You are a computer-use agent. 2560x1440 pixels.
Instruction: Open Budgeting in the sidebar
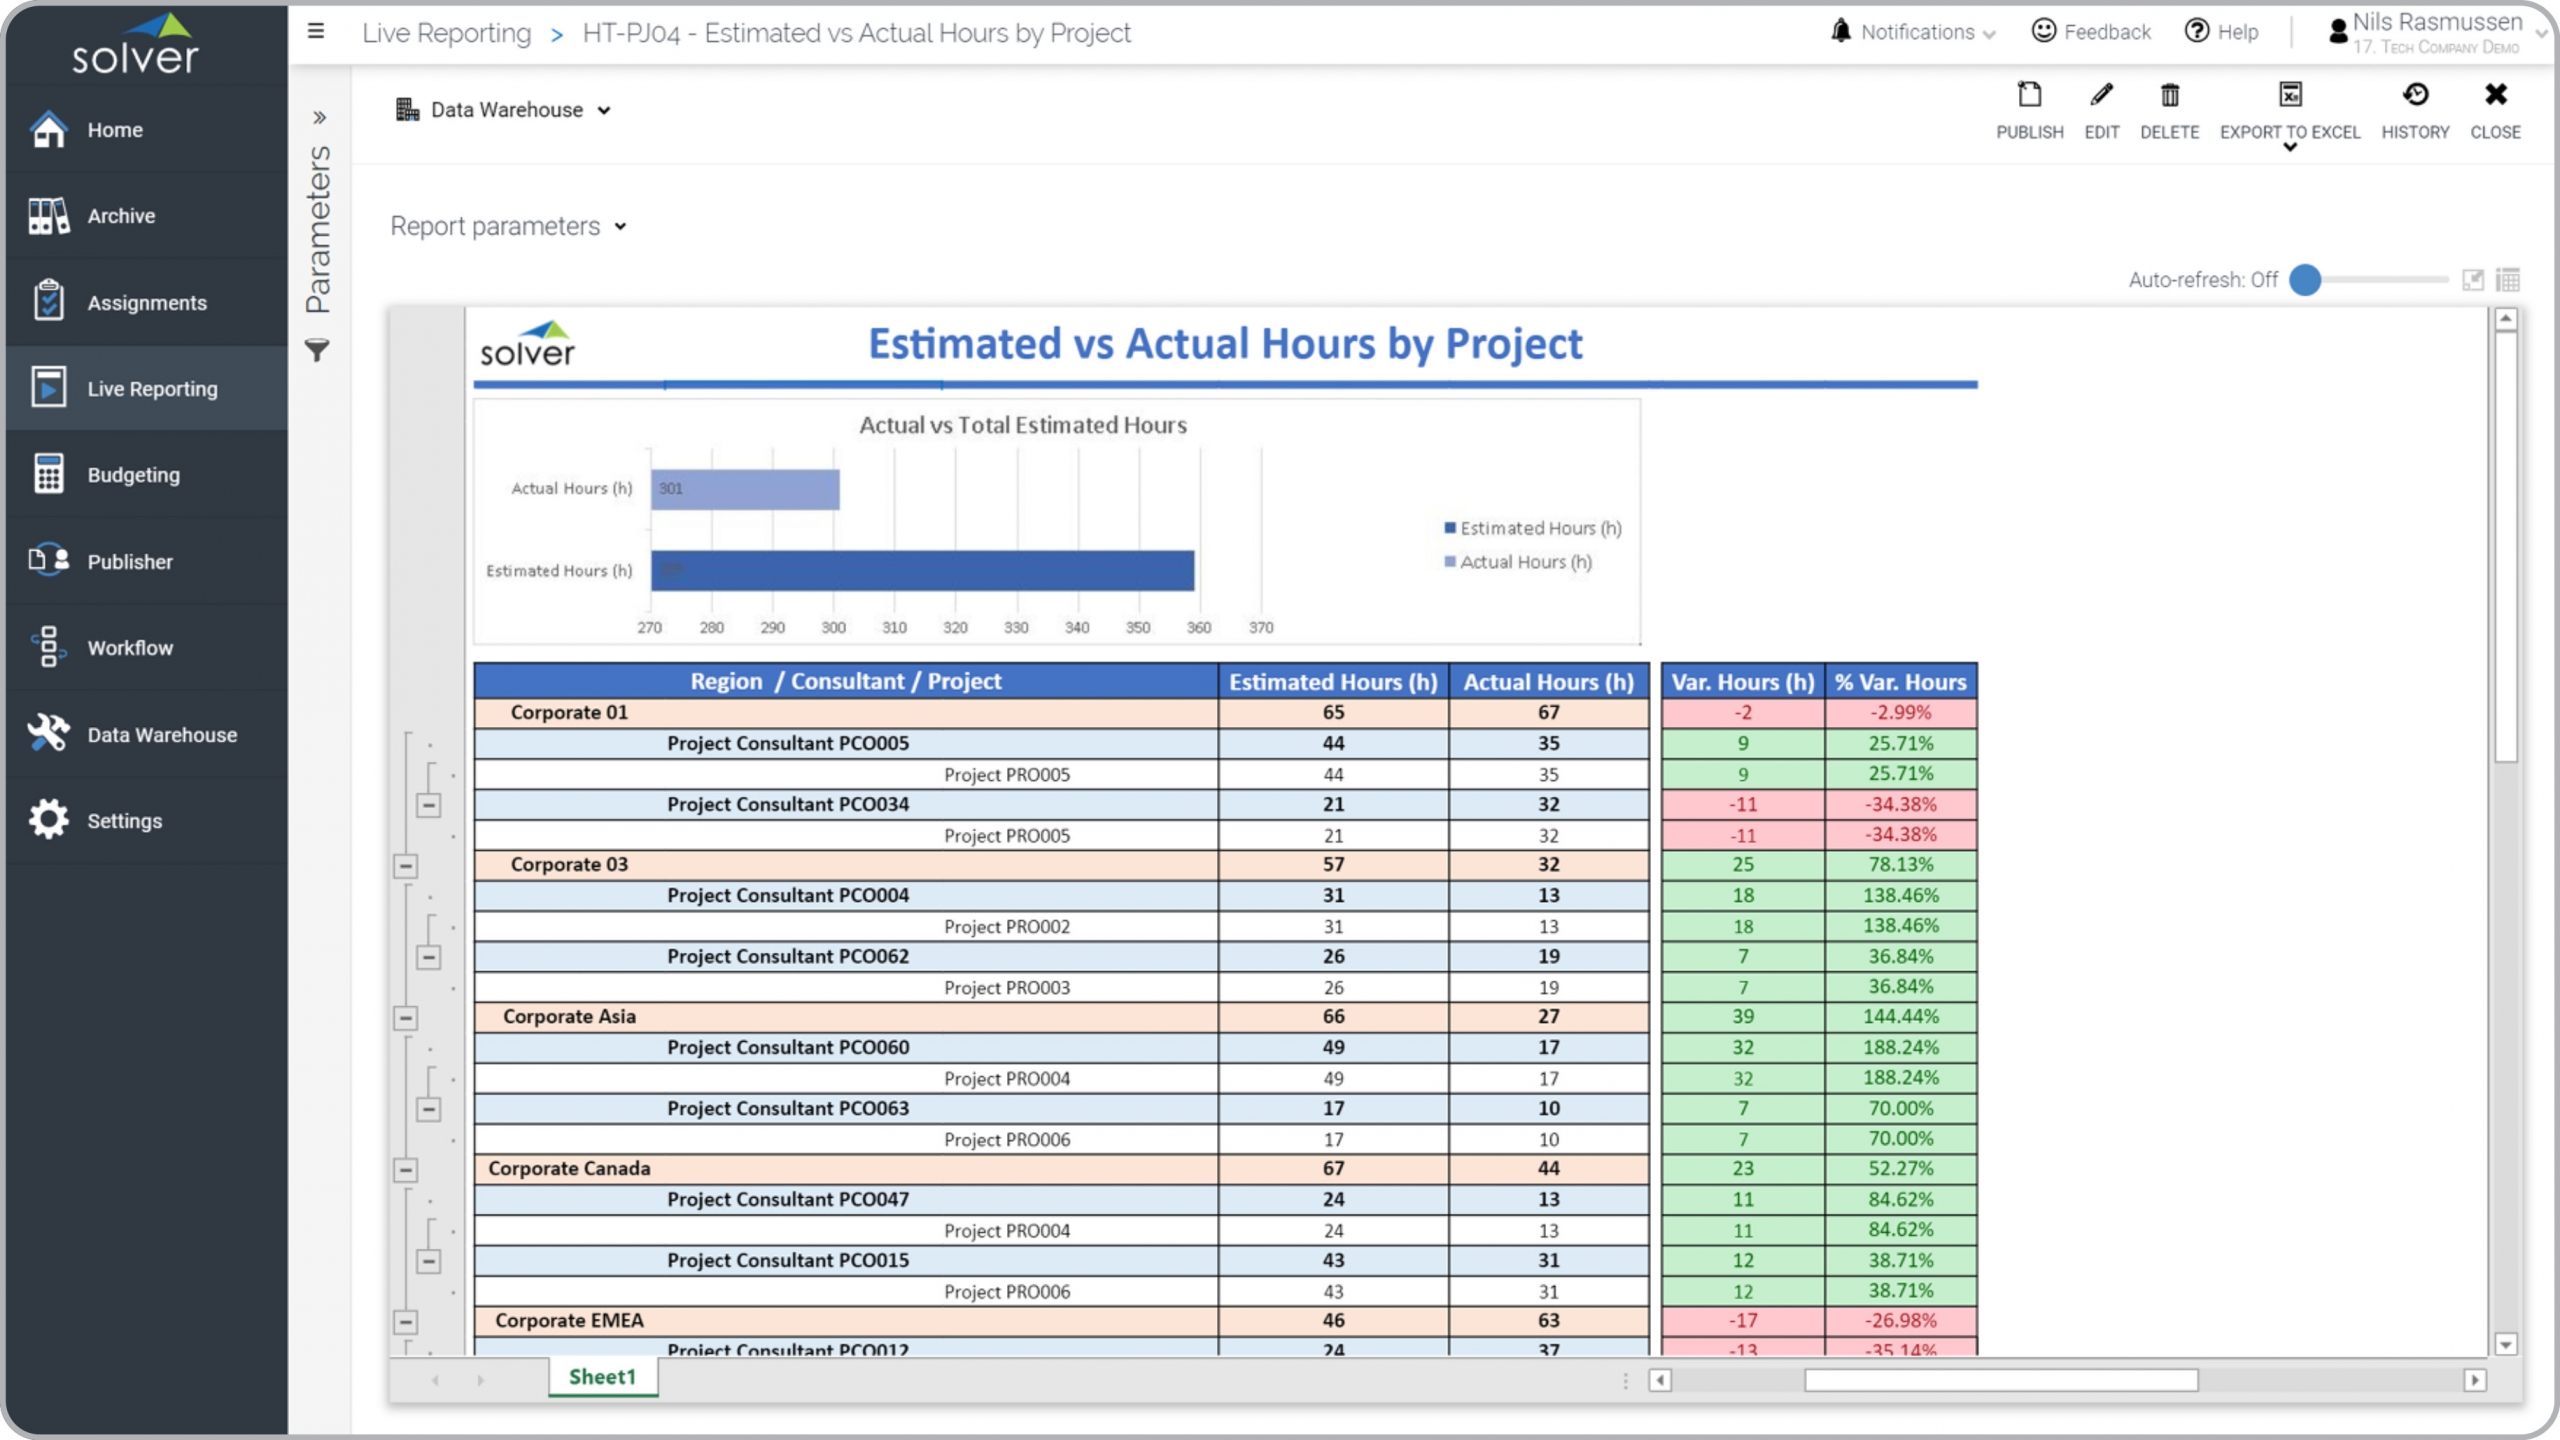pos(133,475)
